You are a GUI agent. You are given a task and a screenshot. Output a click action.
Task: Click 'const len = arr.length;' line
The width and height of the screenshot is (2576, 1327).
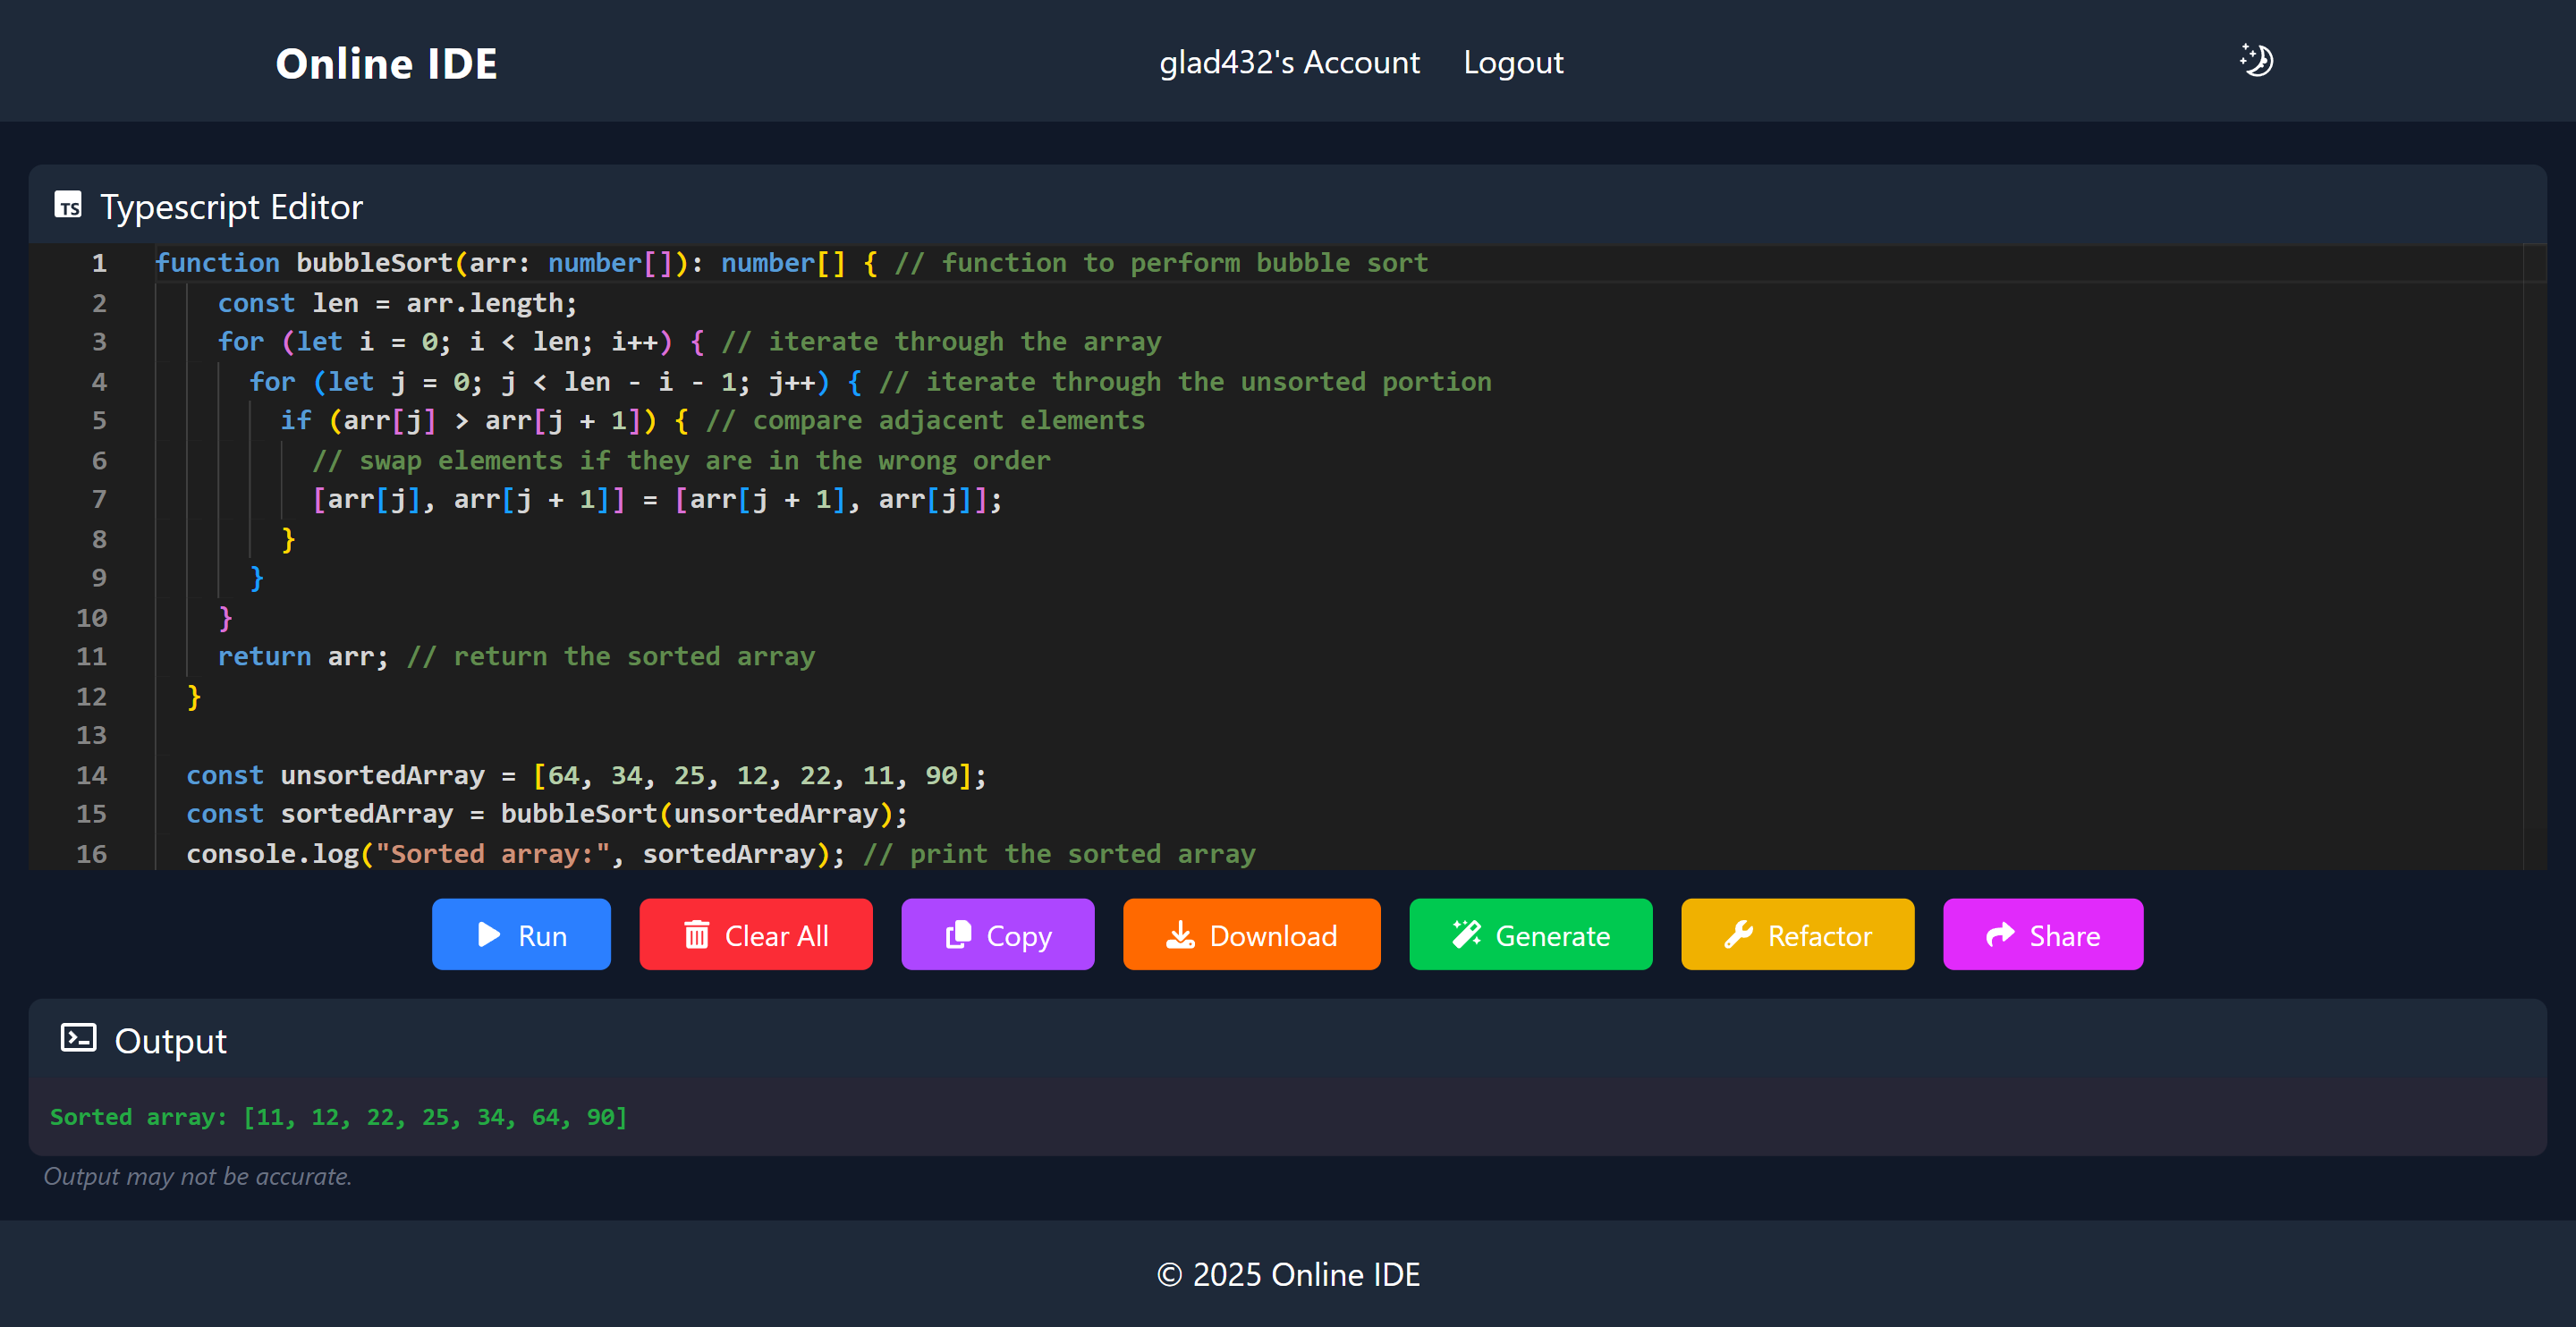[397, 302]
